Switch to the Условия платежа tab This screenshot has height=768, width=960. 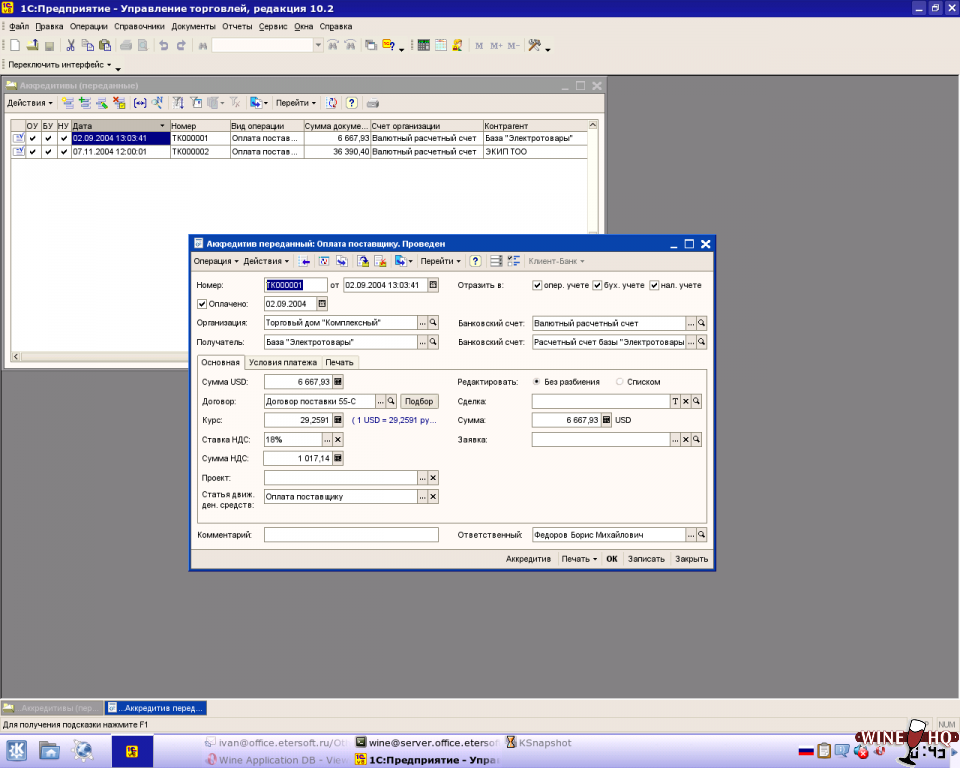[283, 362]
